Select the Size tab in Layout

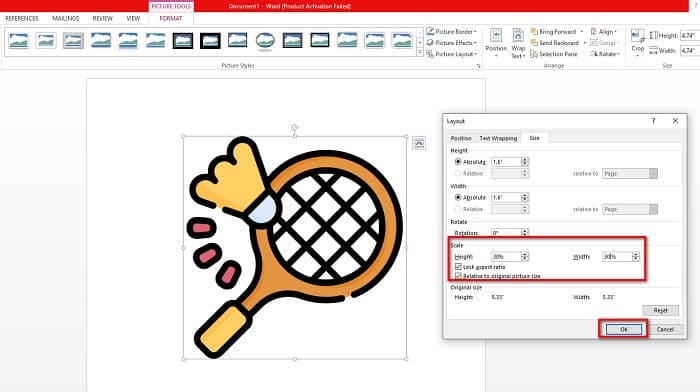pos(534,138)
